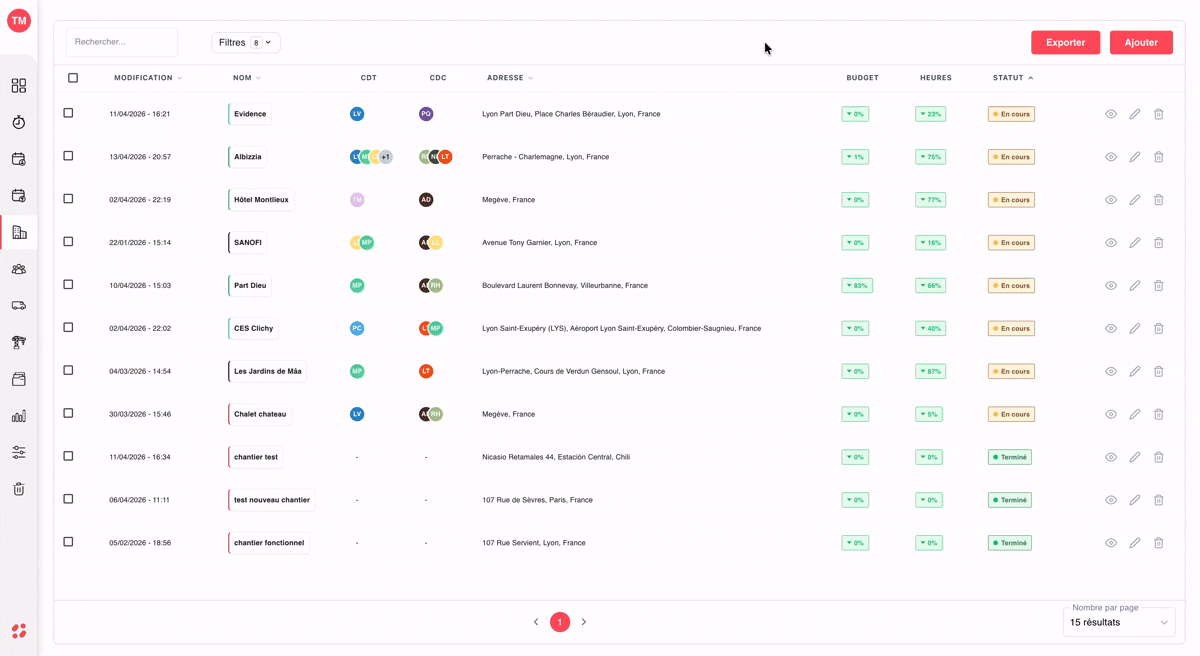
Task: Click the Part Dieu 83% budget badge
Action: pyautogui.click(x=857, y=286)
